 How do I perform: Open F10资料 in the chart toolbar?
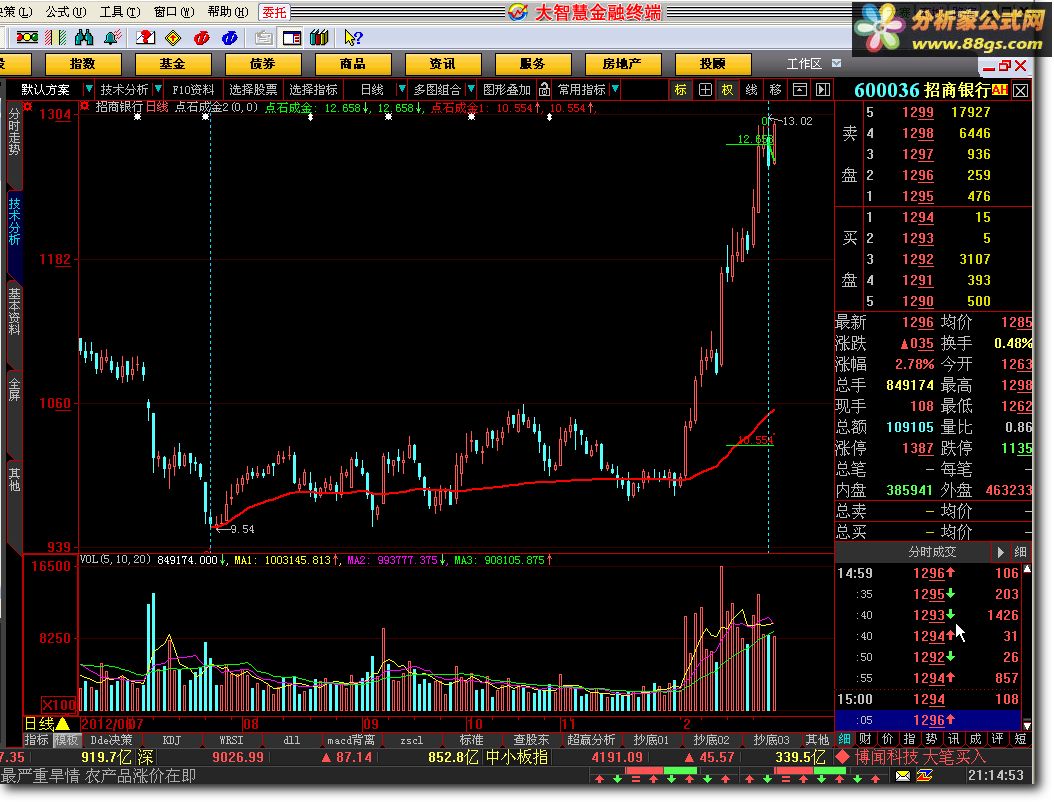(x=193, y=89)
